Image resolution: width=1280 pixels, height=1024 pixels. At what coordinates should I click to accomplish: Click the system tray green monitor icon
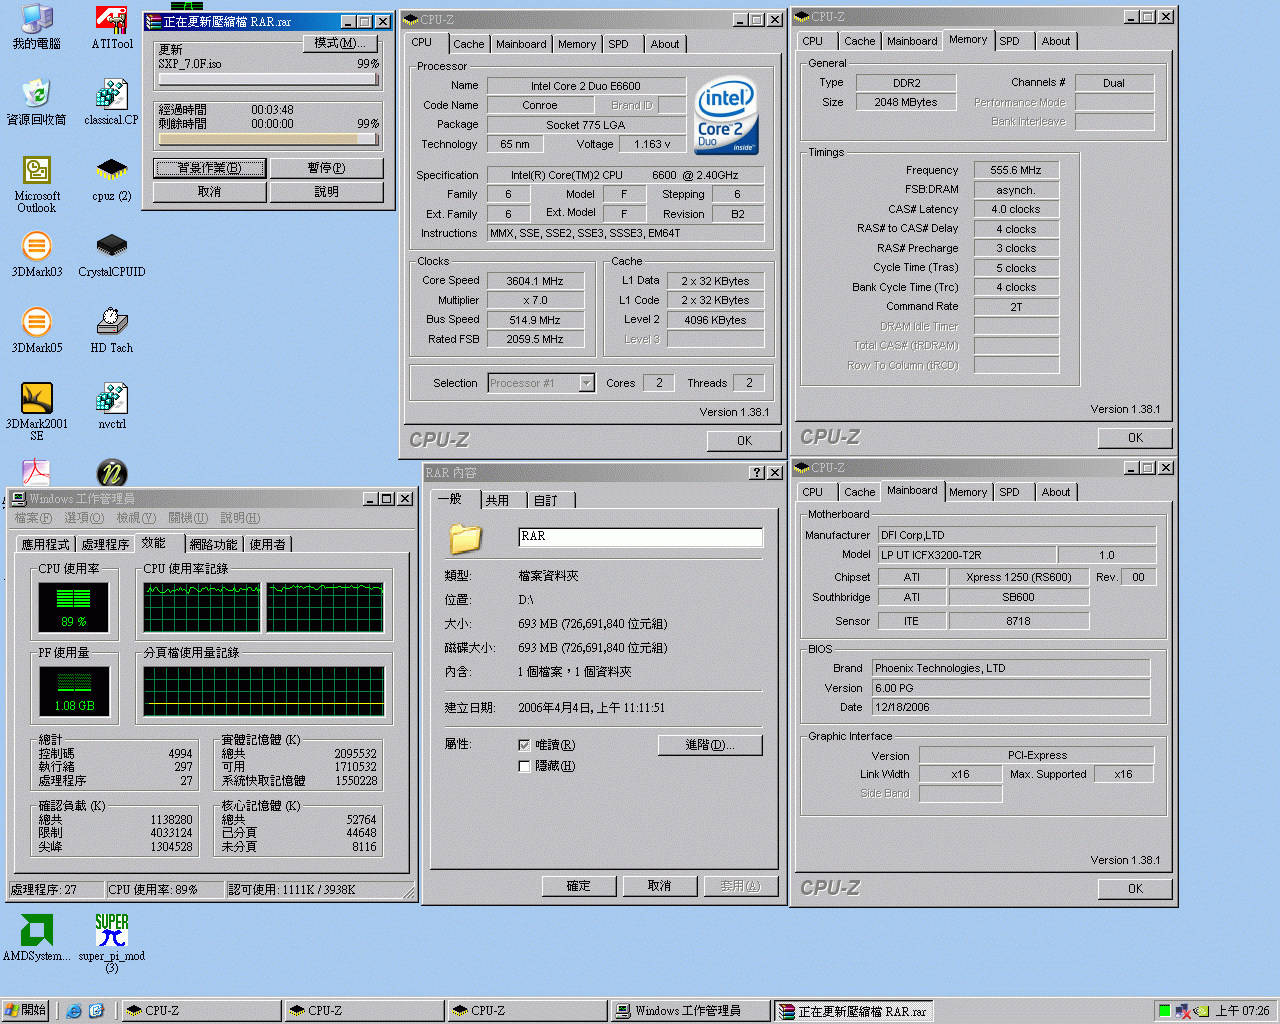coord(1164,1011)
